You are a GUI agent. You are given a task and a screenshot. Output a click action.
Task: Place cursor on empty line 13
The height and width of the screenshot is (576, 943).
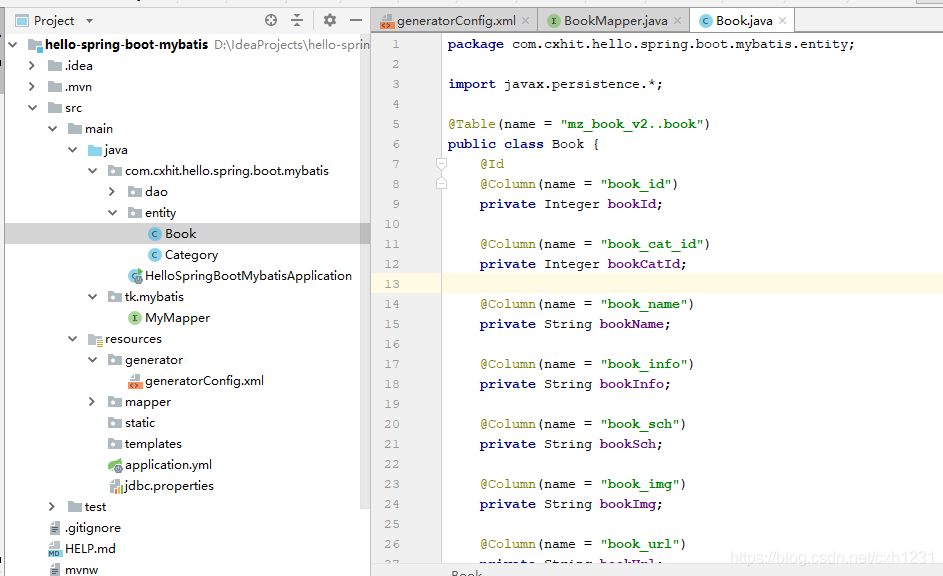coord(692,284)
